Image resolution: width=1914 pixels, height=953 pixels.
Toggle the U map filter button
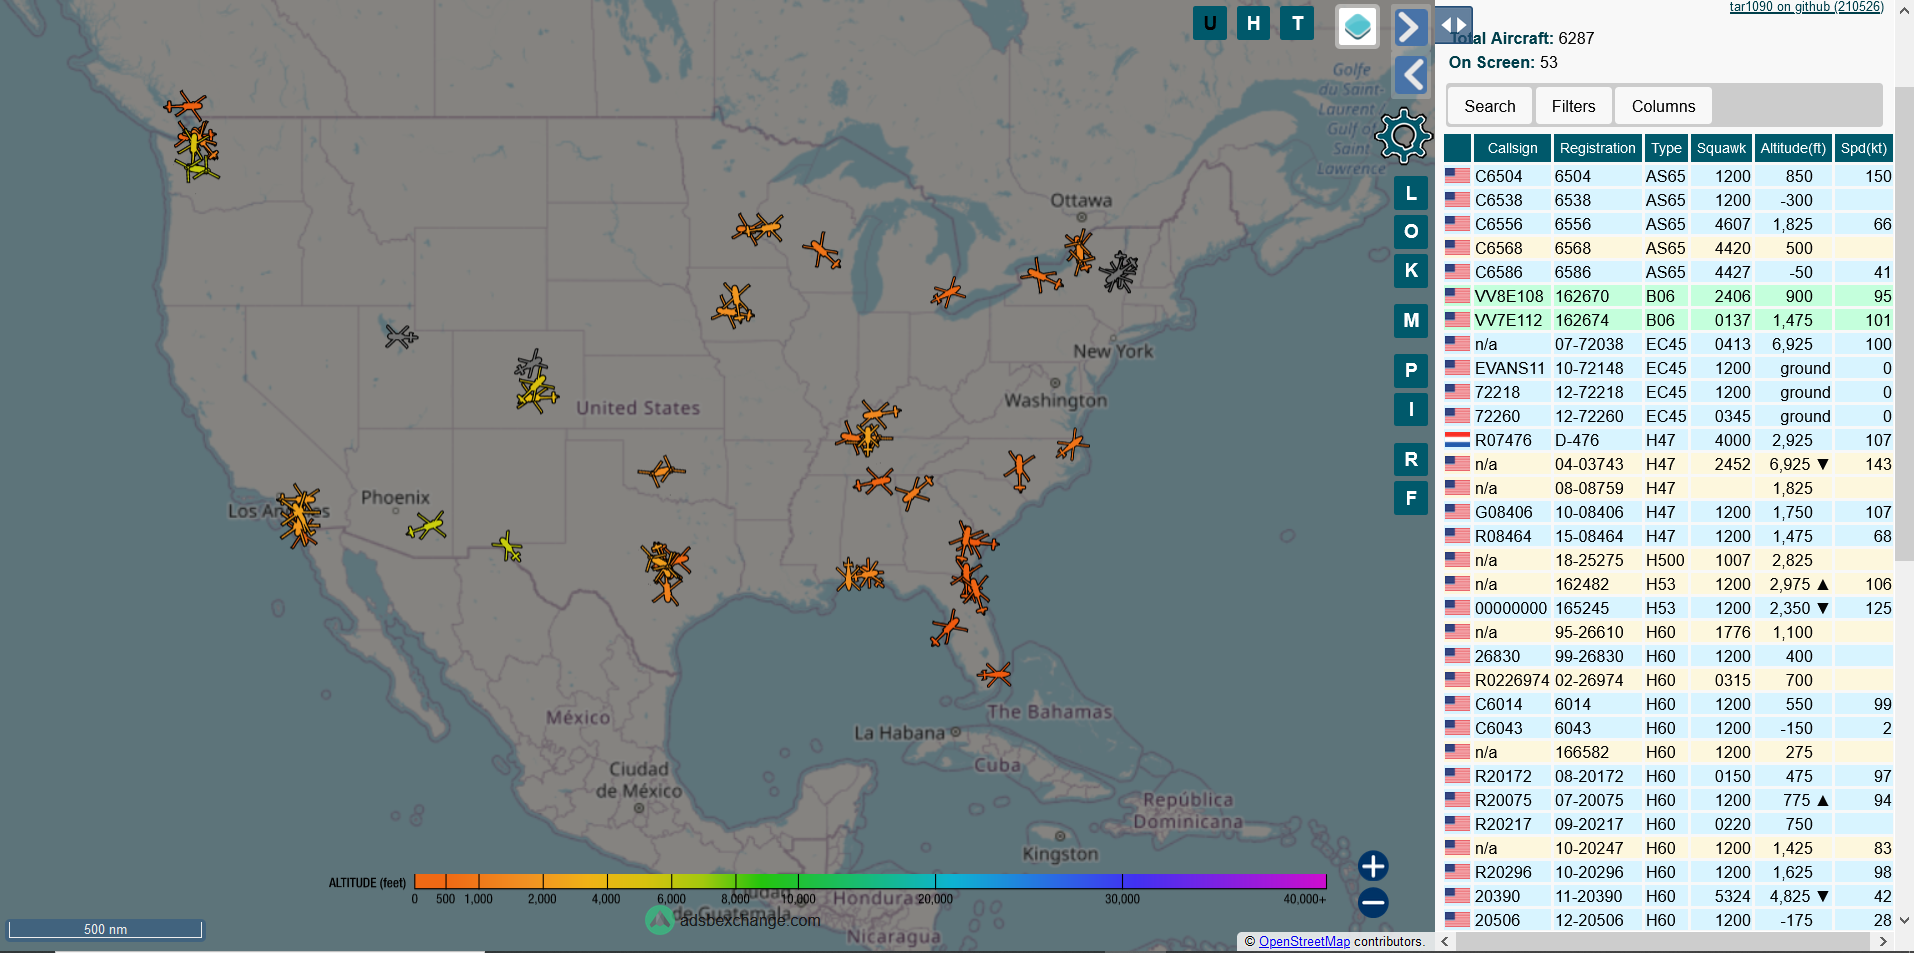pyautogui.click(x=1210, y=23)
